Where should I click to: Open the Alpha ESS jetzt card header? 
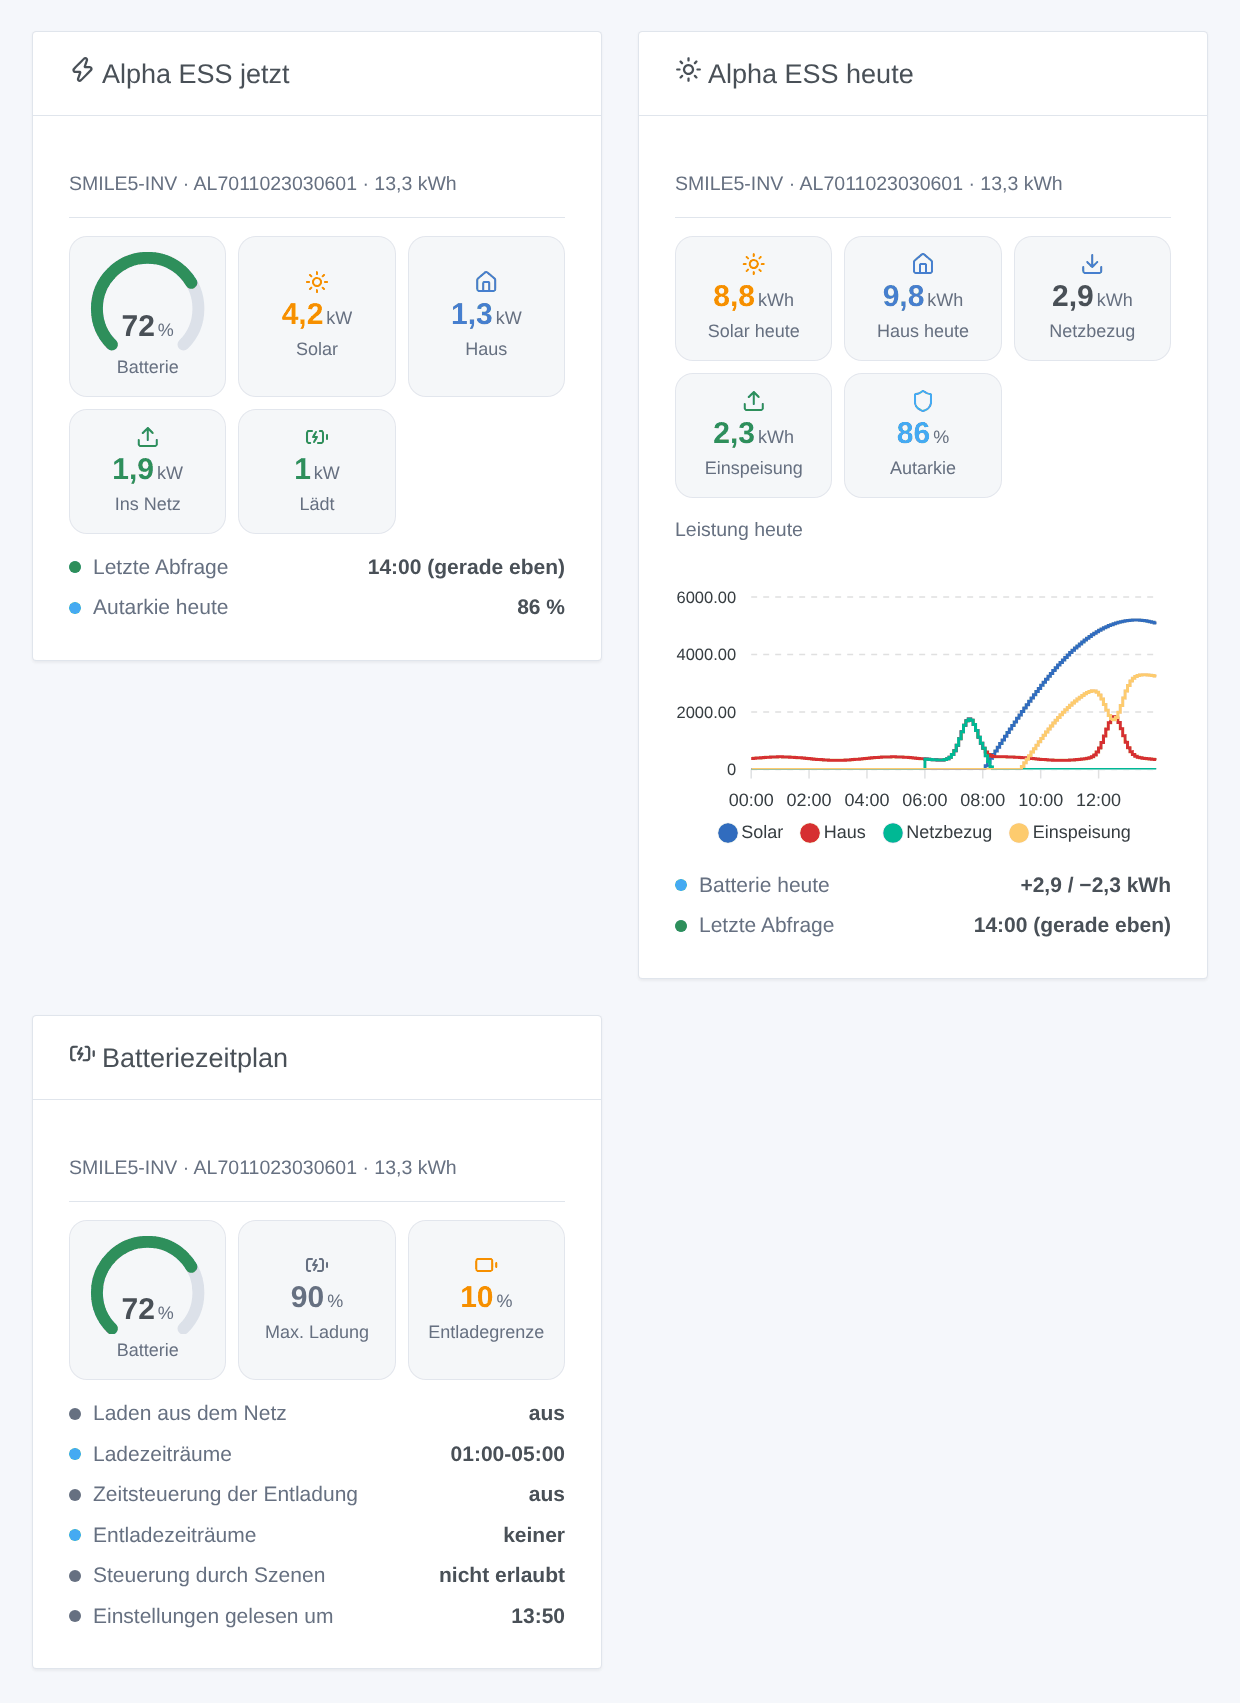tap(317, 74)
